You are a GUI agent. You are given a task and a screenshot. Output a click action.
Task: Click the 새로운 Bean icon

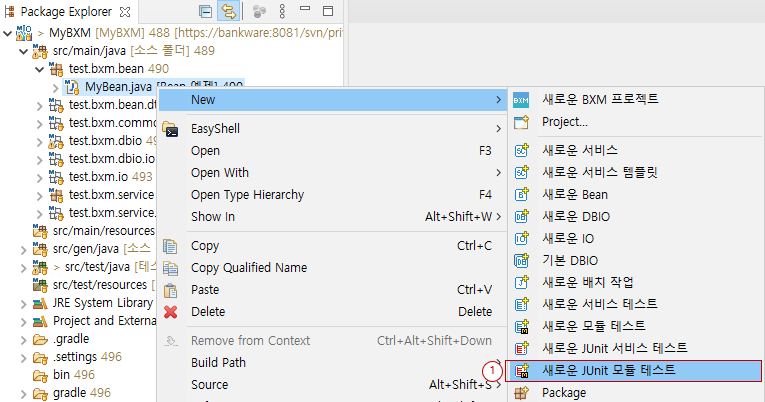(x=521, y=194)
